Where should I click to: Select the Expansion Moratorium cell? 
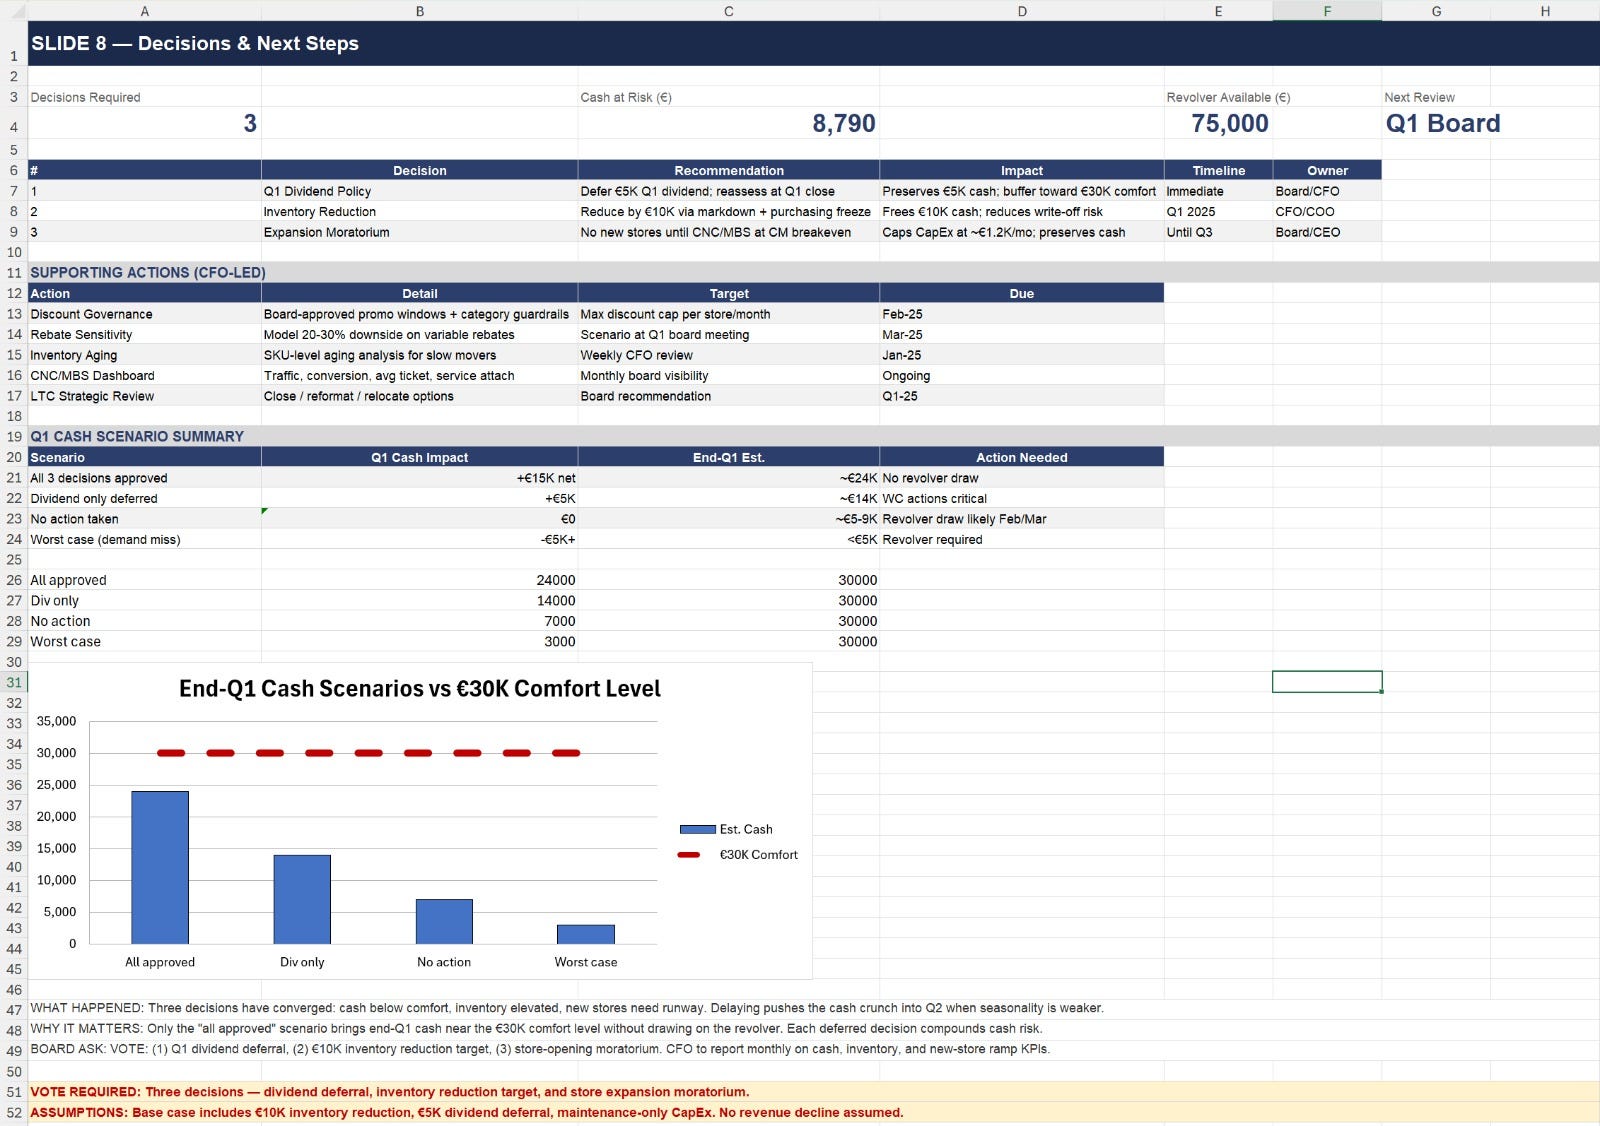(419, 232)
